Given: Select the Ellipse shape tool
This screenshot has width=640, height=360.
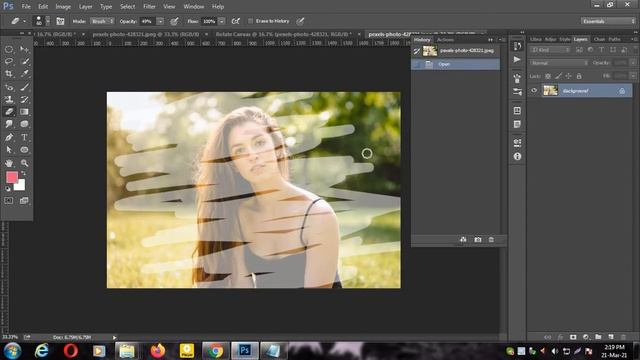Looking at the screenshot, I should pyautogui.click(x=24, y=150).
